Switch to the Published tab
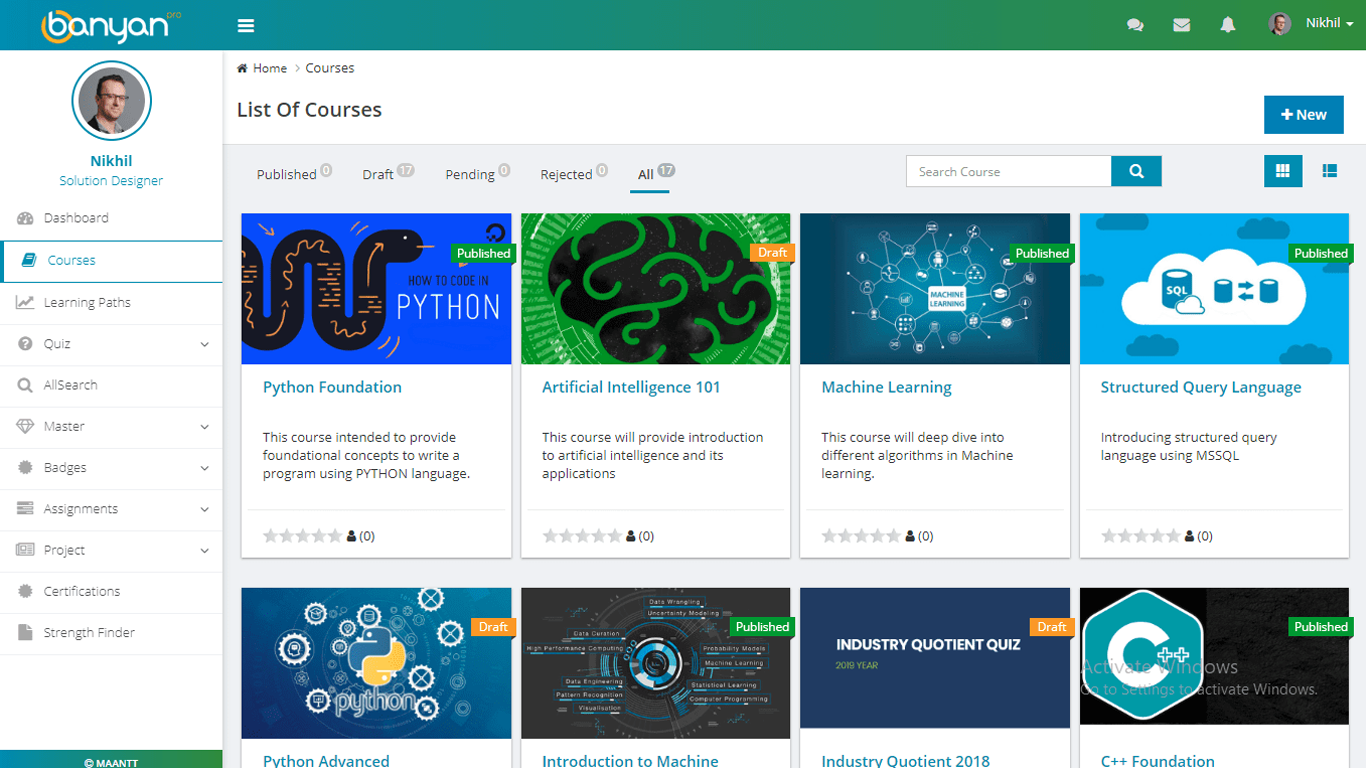 [x=294, y=174]
